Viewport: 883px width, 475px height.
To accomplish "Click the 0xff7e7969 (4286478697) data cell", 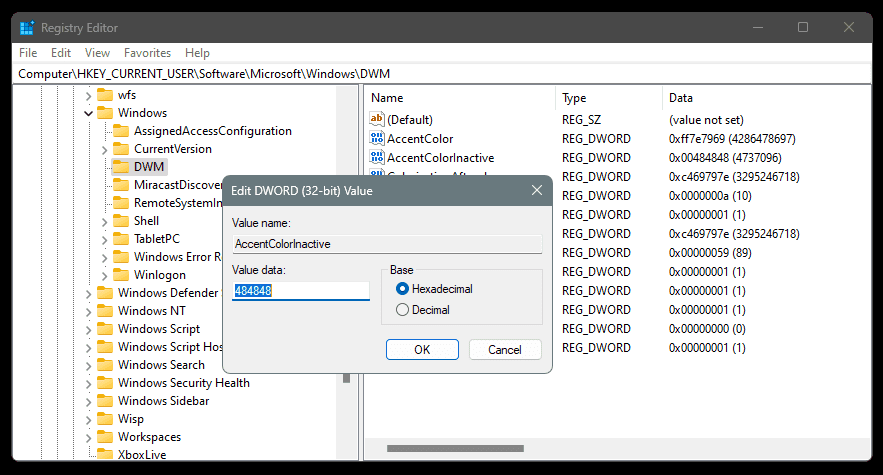I will pos(732,139).
